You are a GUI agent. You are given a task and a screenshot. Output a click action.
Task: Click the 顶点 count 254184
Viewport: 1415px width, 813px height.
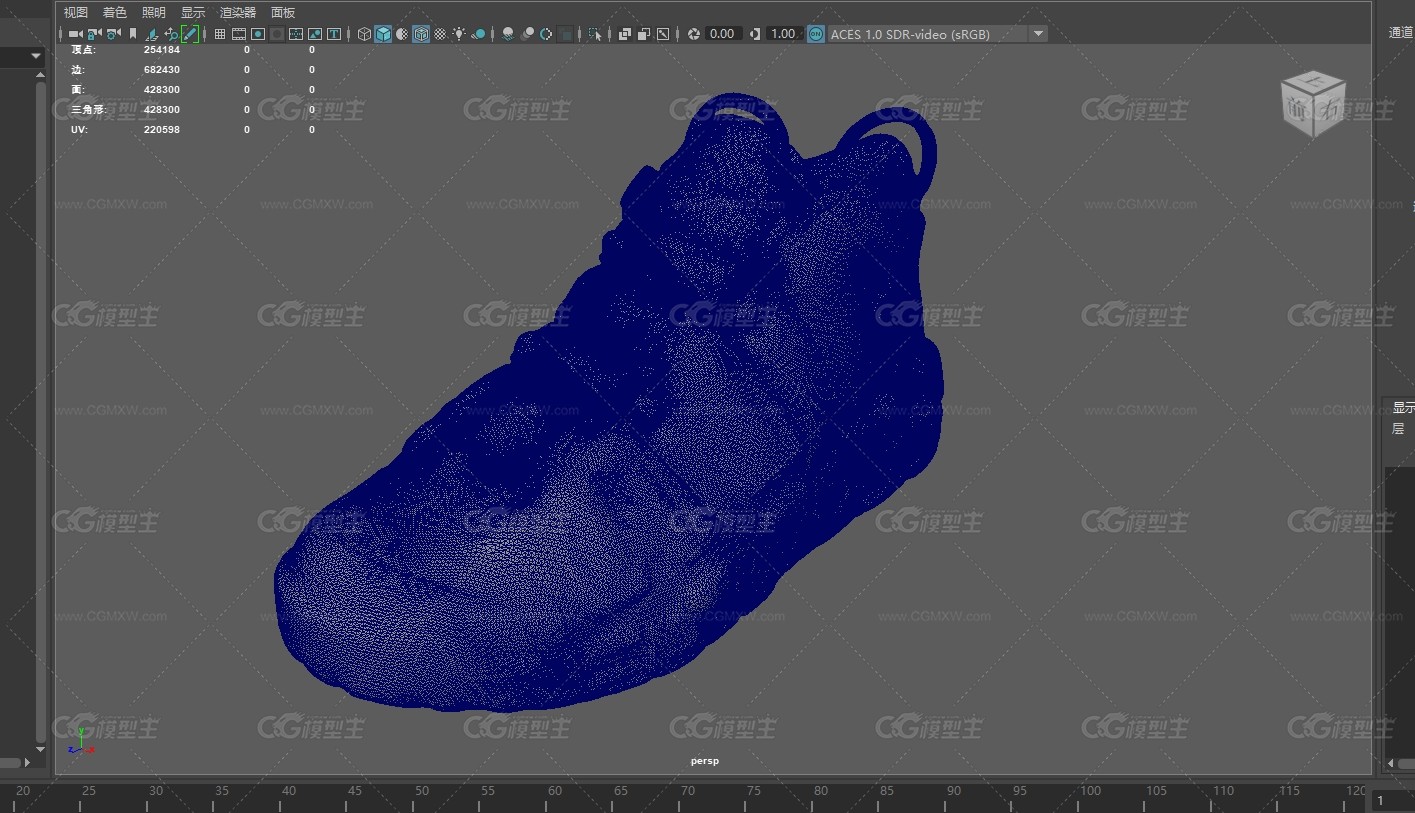point(162,49)
